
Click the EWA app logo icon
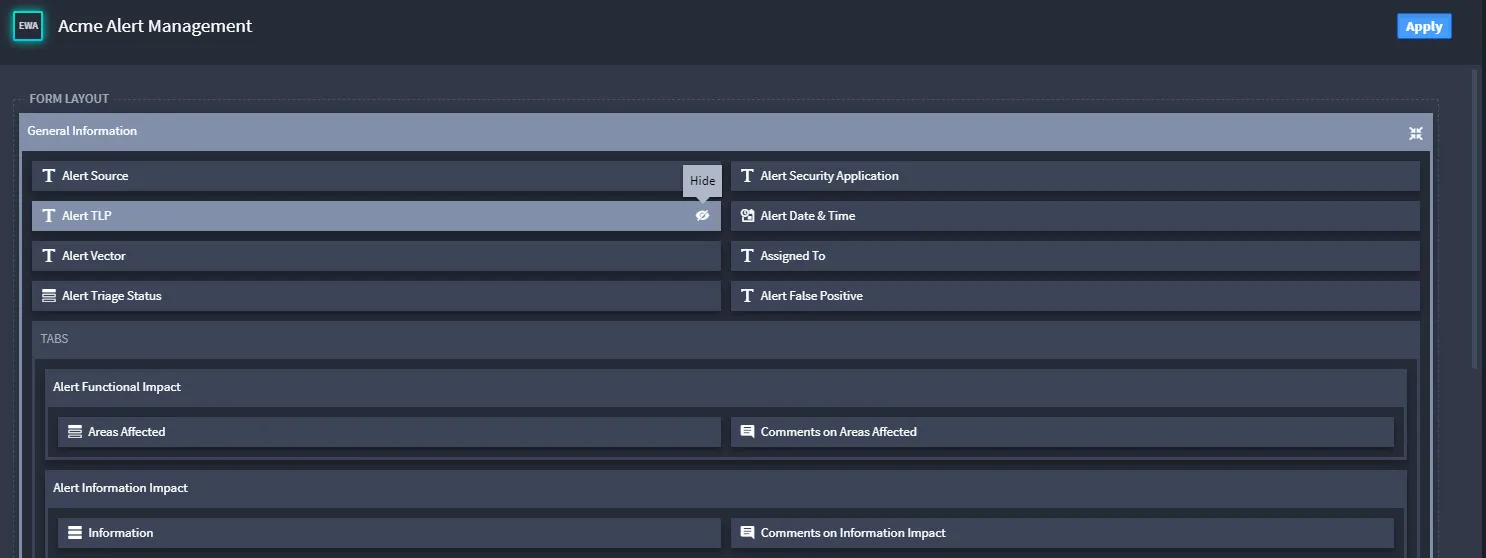28,26
